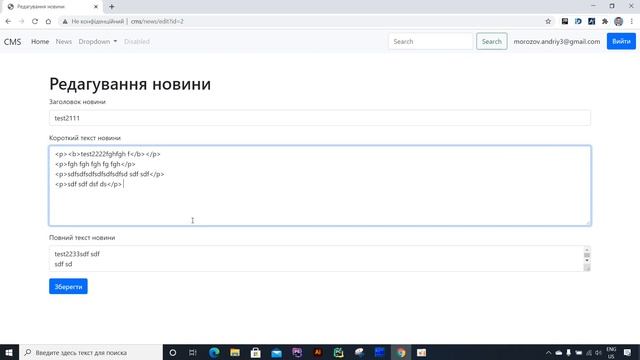Open News in the navbar

coord(64,42)
